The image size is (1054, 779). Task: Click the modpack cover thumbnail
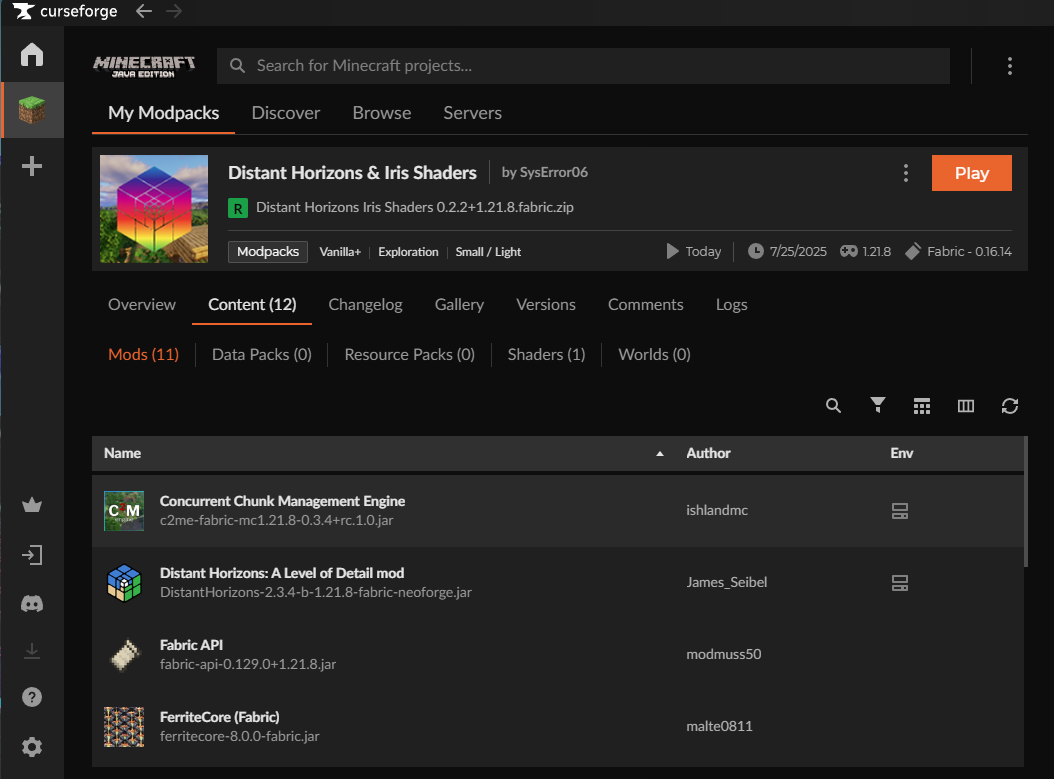click(154, 209)
